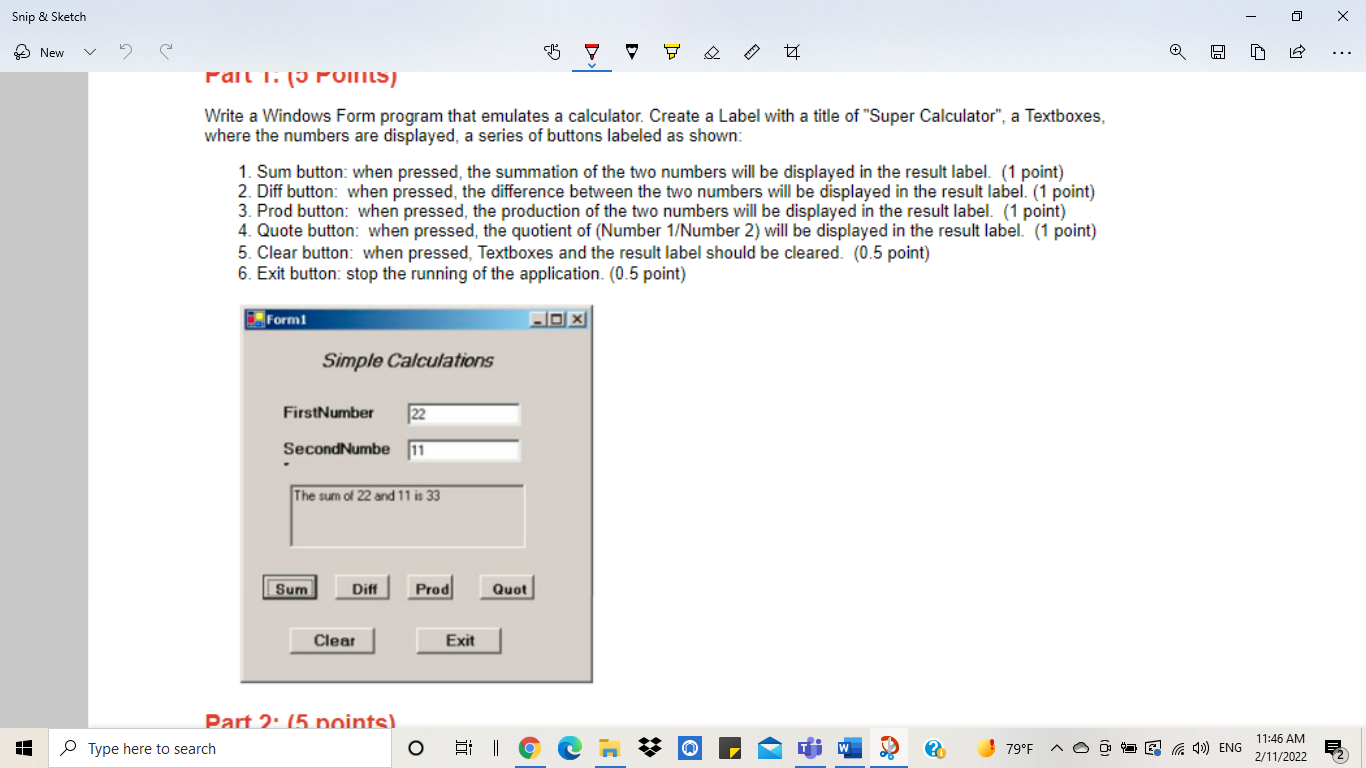
Task: Share the snip
Action: (1297, 52)
